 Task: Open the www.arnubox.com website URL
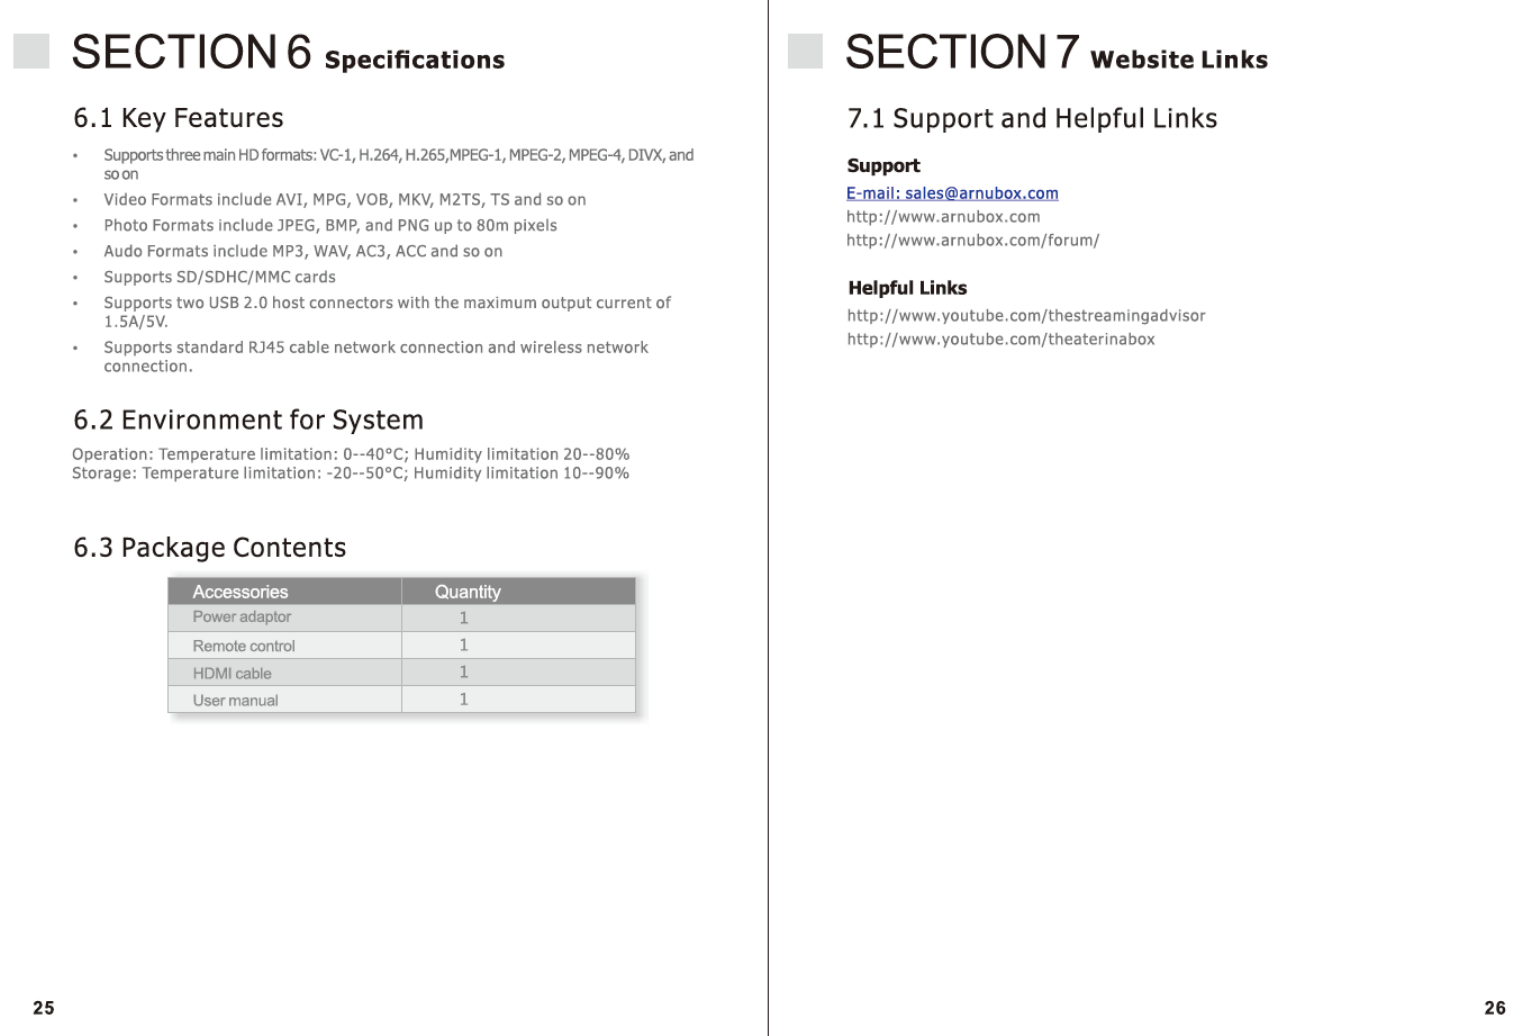tap(942, 217)
